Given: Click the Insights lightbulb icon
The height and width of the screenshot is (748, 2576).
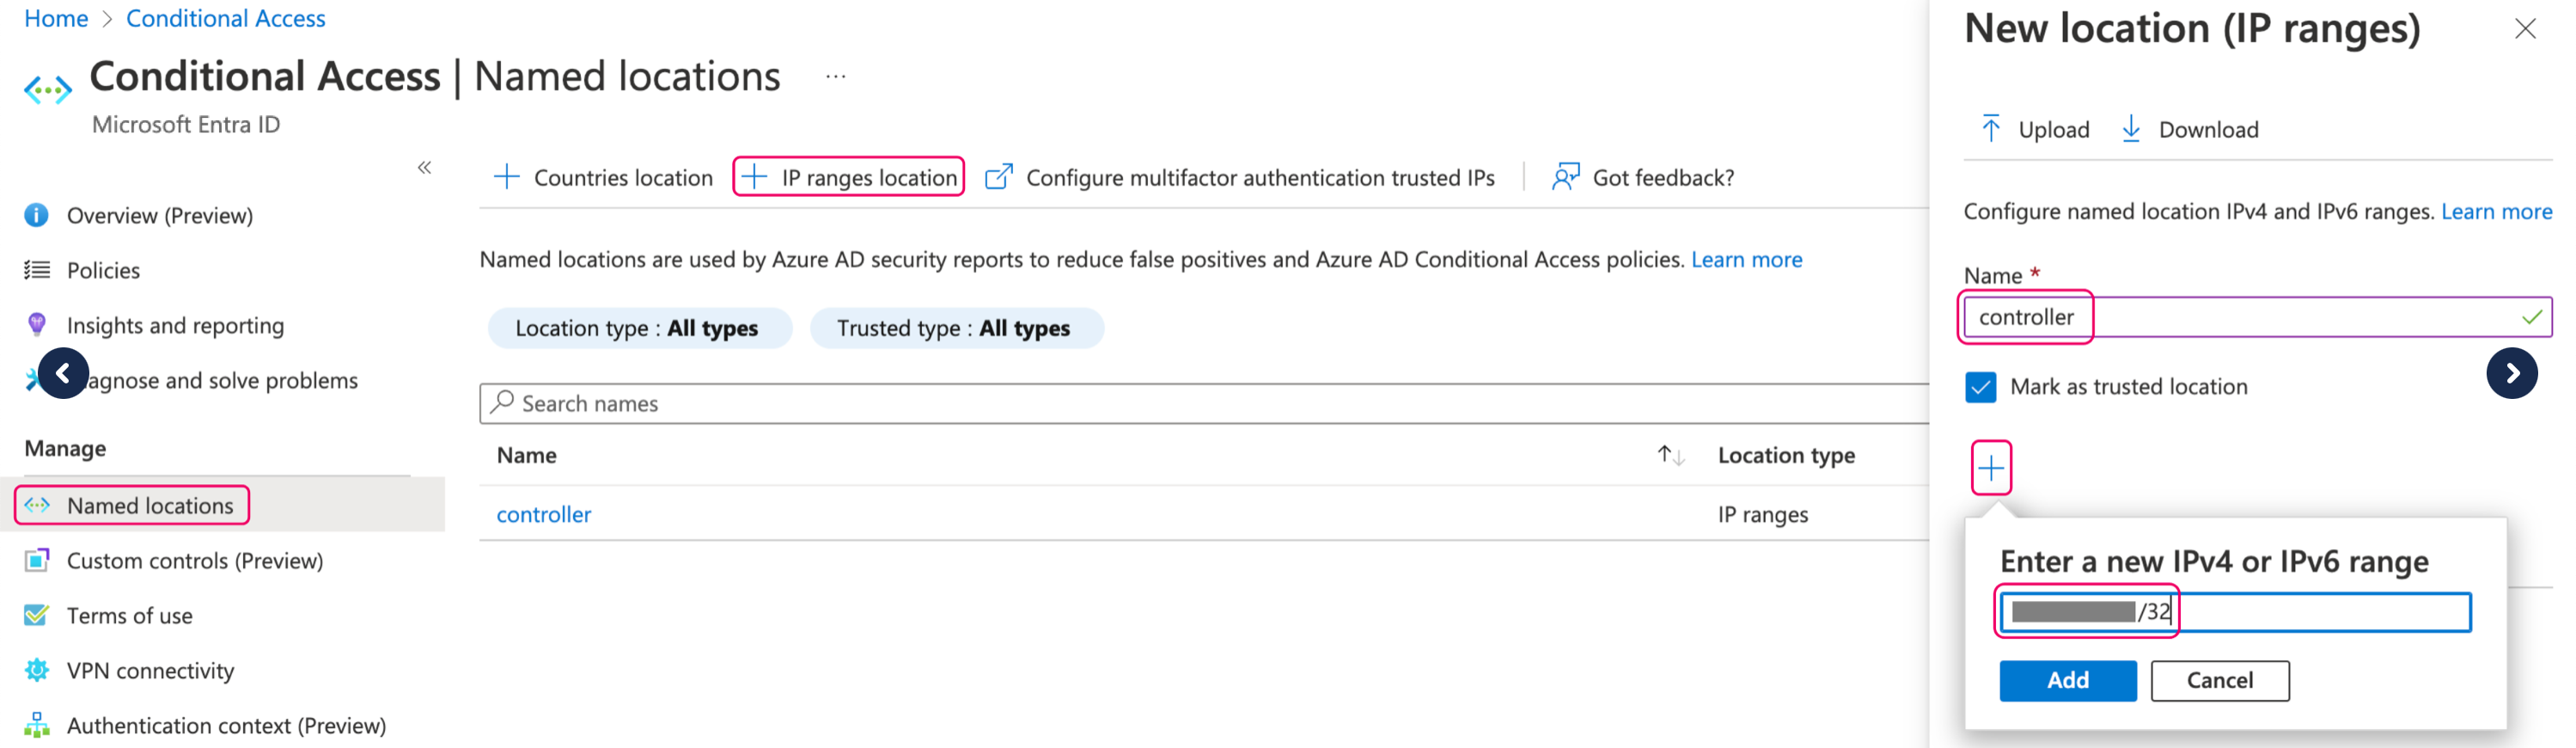Looking at the screenshot, I should 36,324.
